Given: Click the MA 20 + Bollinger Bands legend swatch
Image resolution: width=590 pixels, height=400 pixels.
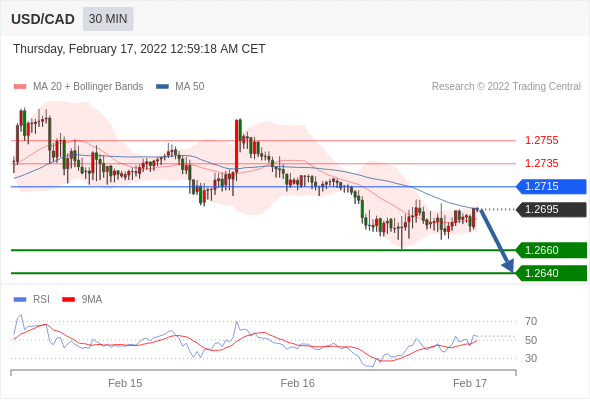Looking at the screenshot, I should [20, 87].
